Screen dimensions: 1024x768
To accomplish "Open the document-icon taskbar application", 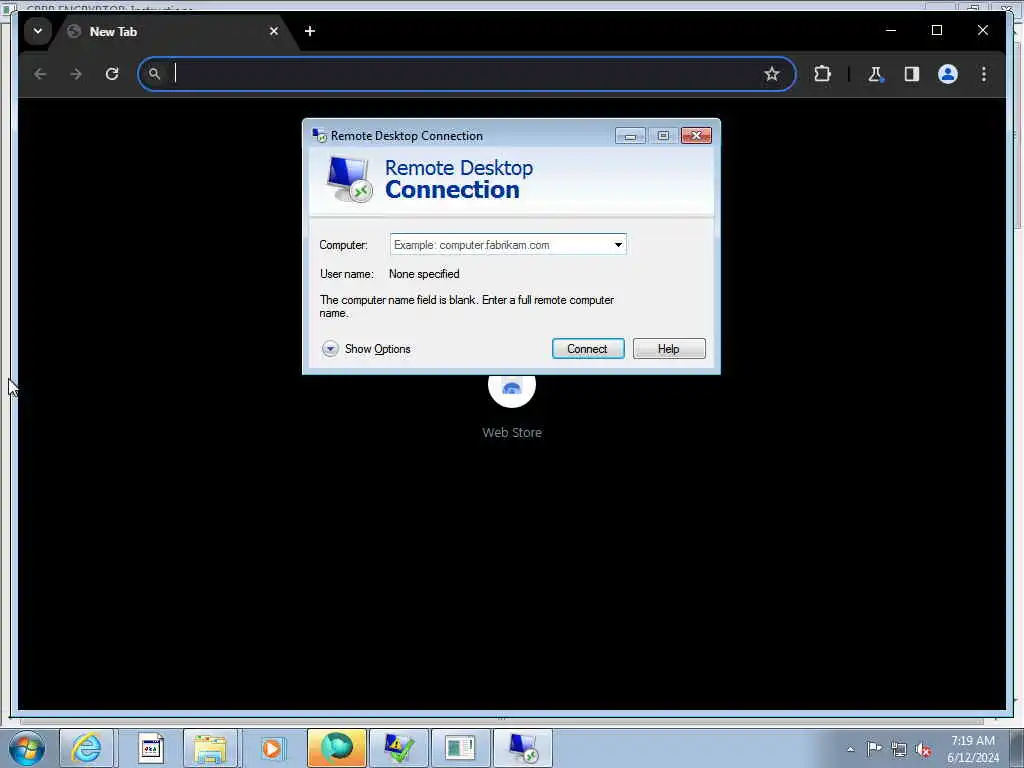I will 151,748.
